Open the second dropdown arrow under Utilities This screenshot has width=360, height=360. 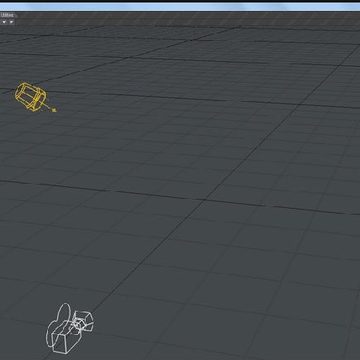(12, 22)
